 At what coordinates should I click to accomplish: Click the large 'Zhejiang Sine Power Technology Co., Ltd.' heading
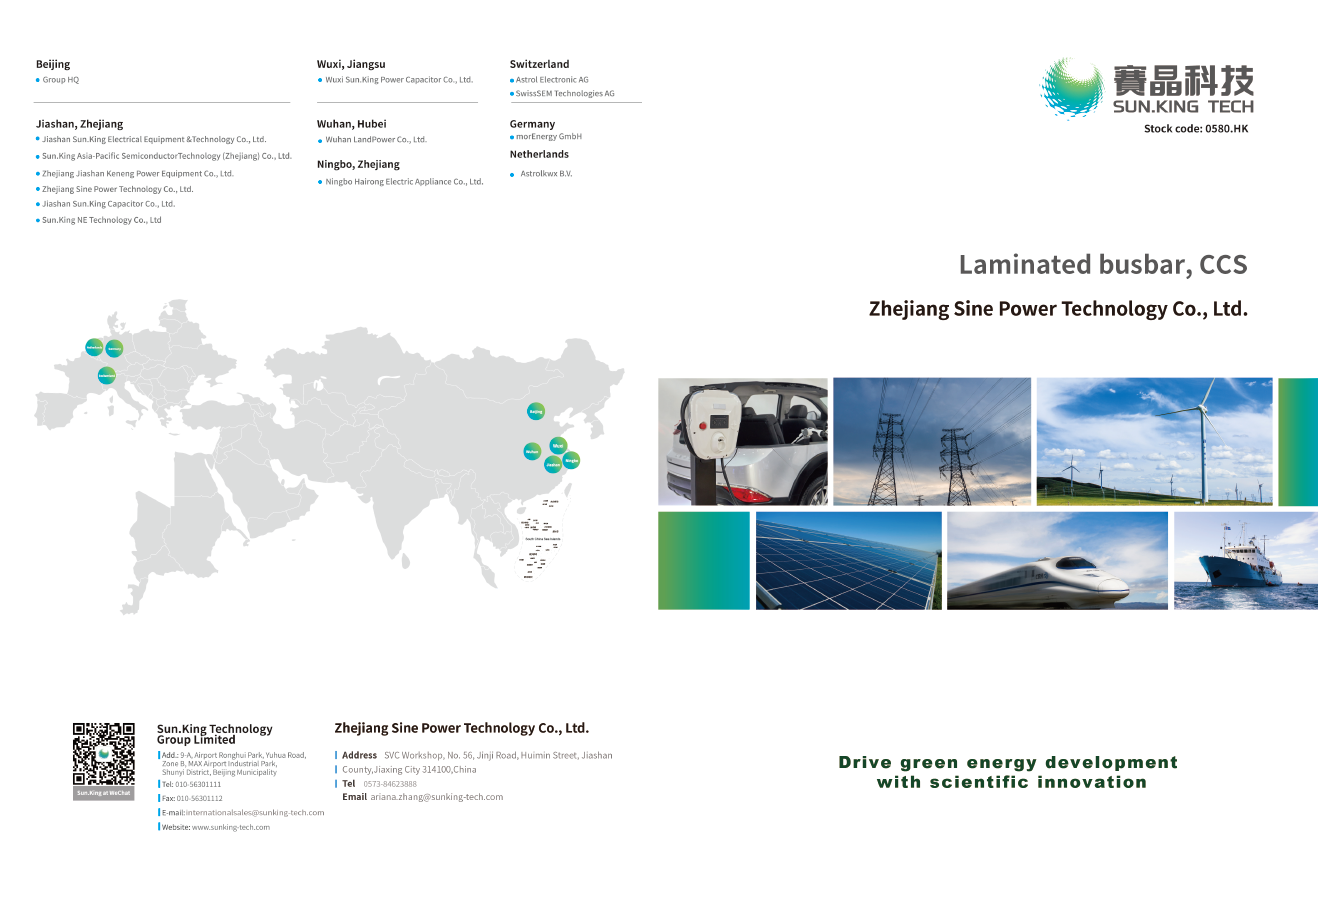(1058, 309)
